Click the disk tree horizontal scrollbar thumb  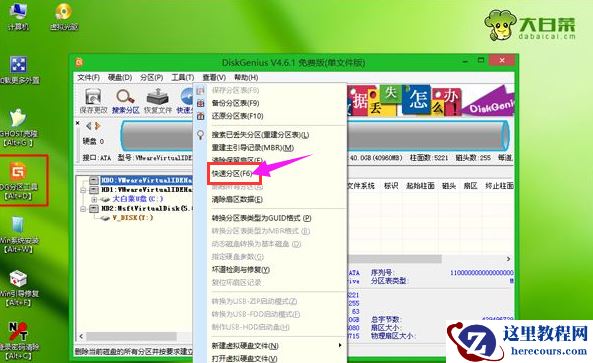[131, 336]
